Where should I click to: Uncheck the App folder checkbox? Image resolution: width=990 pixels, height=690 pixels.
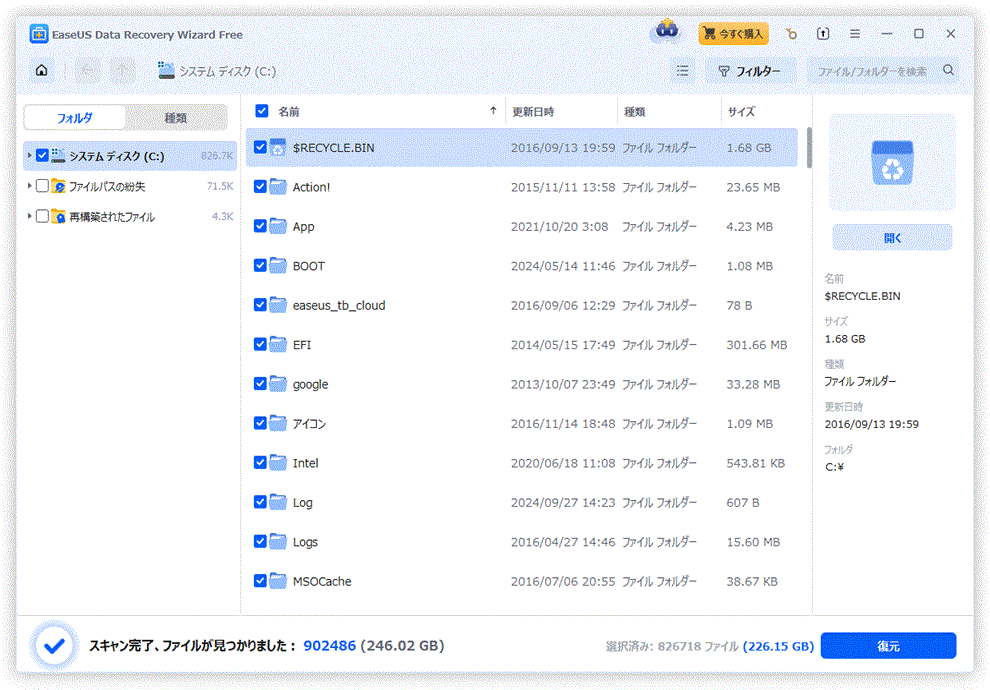[x=260, y=226]
